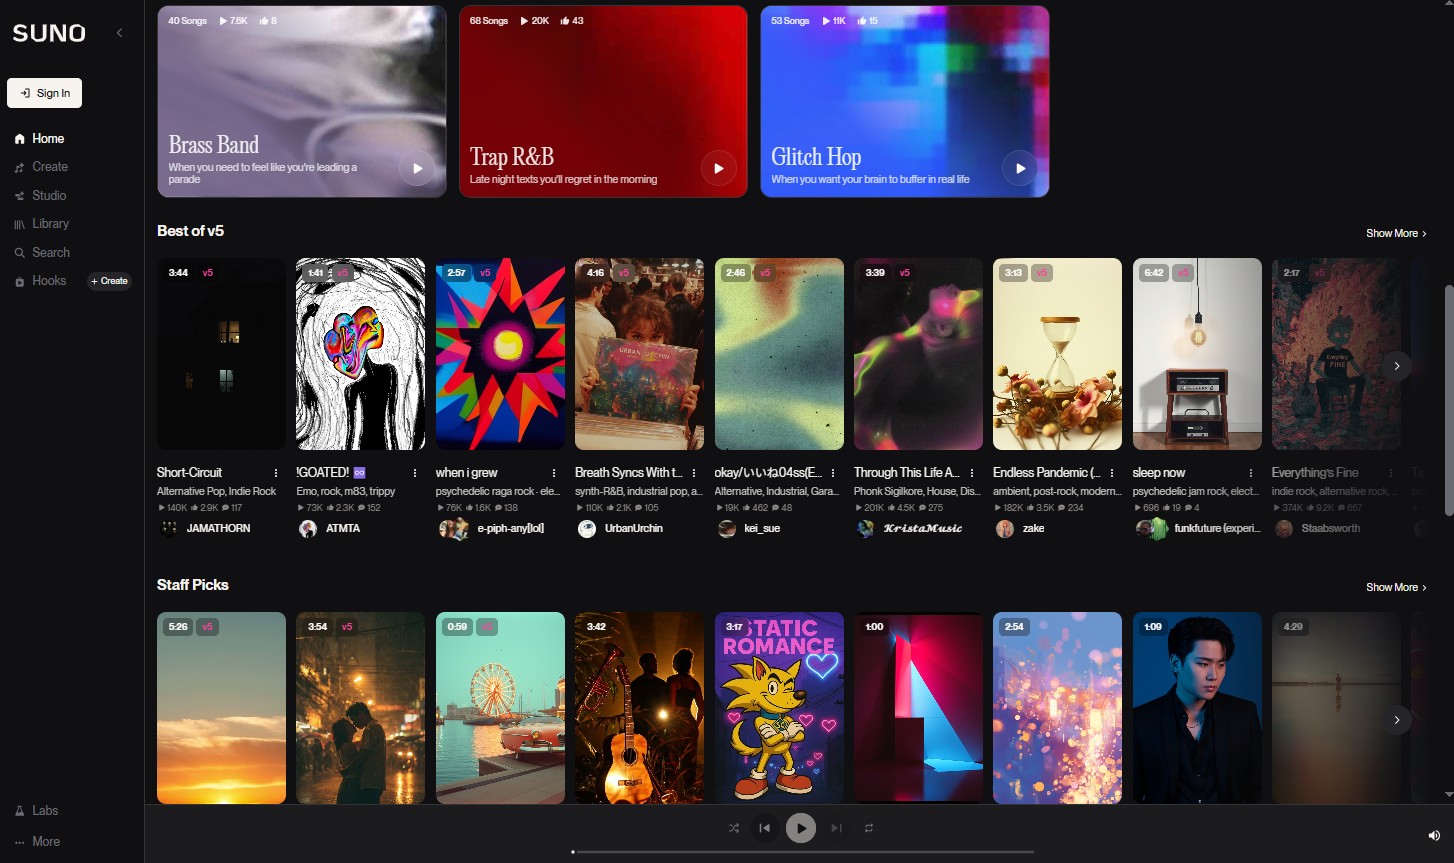The width and height of the screenshot is (1454, 863).
Task: Click ATMTA artist avatar
Action: (x=308, y=529)
